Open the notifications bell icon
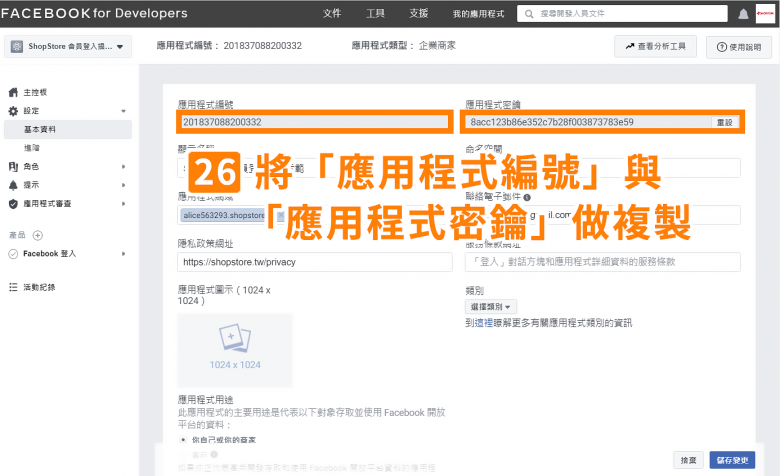 [743, 14]
